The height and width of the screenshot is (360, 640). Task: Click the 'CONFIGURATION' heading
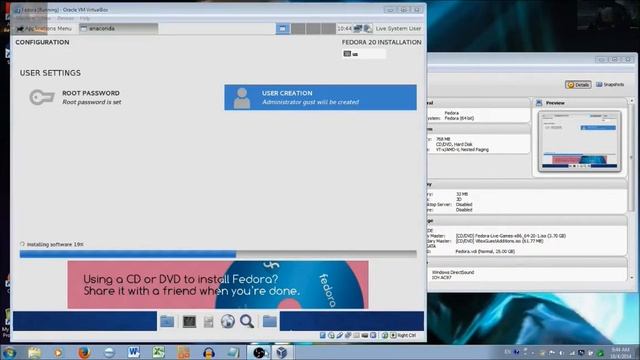tap(42, 42)
